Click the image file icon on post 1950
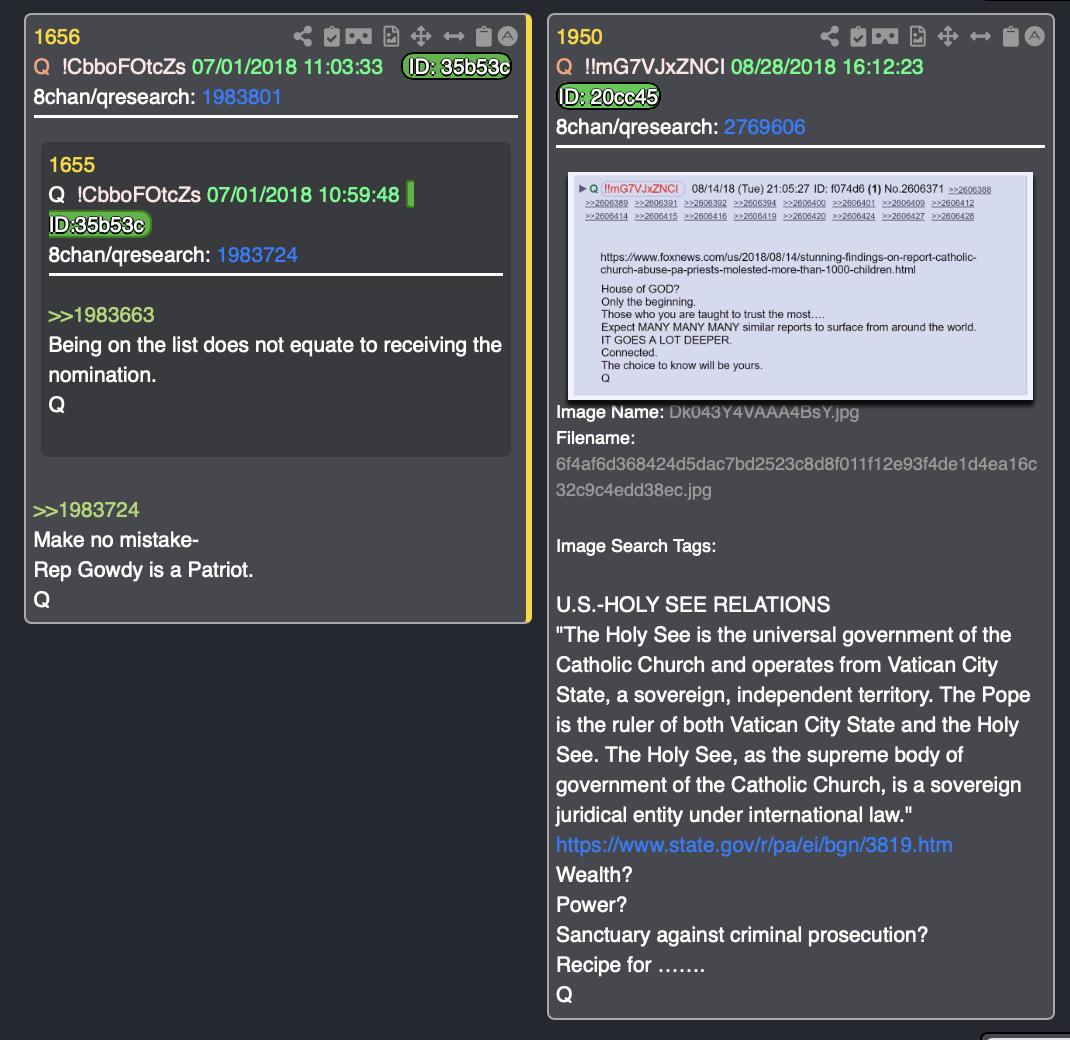The image size is (1070, 1040). coord(918,36)
